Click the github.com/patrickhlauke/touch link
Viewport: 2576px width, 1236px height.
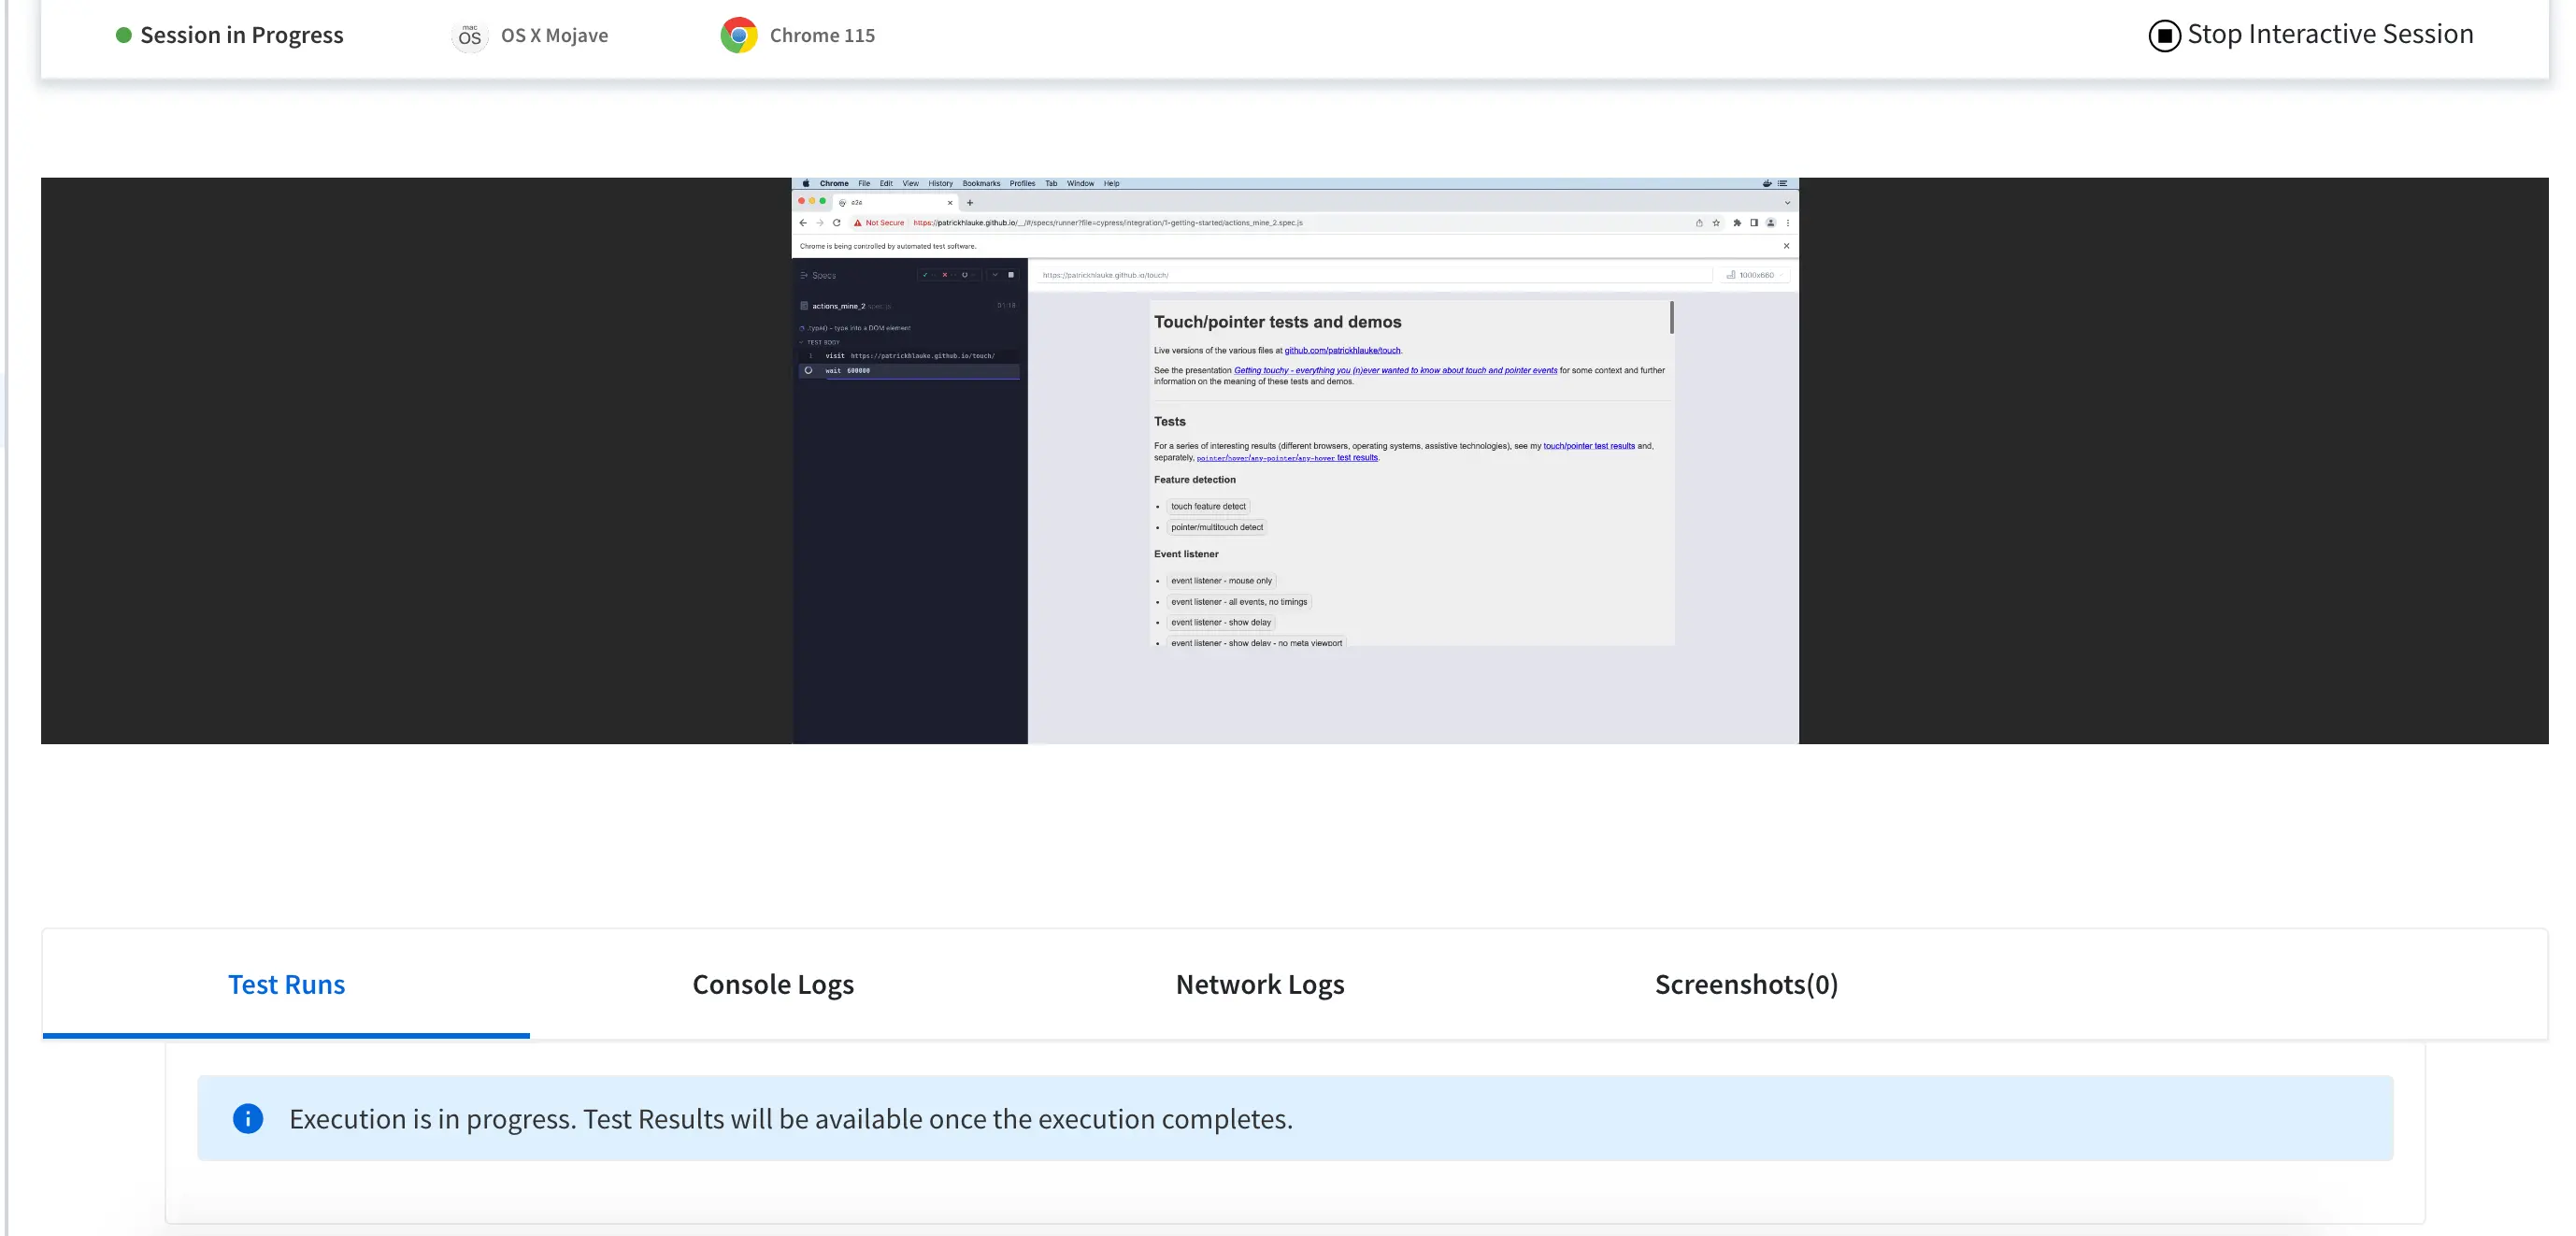pos(1341,351)
